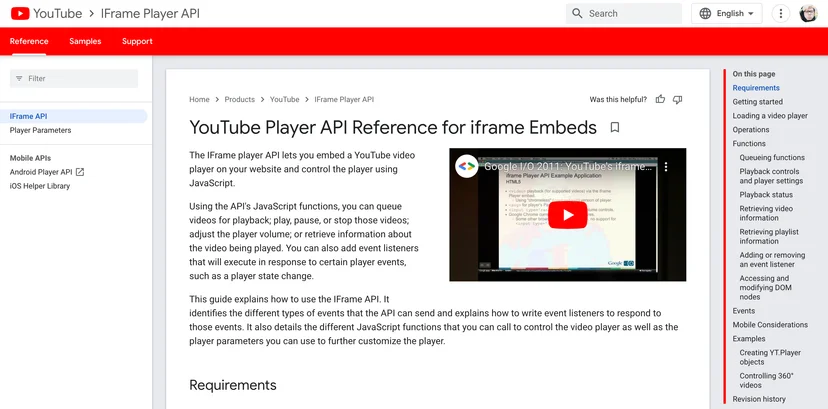Switch to the Samples tab
The height and width of the screenshot is (409, 828).
[85, 41]
